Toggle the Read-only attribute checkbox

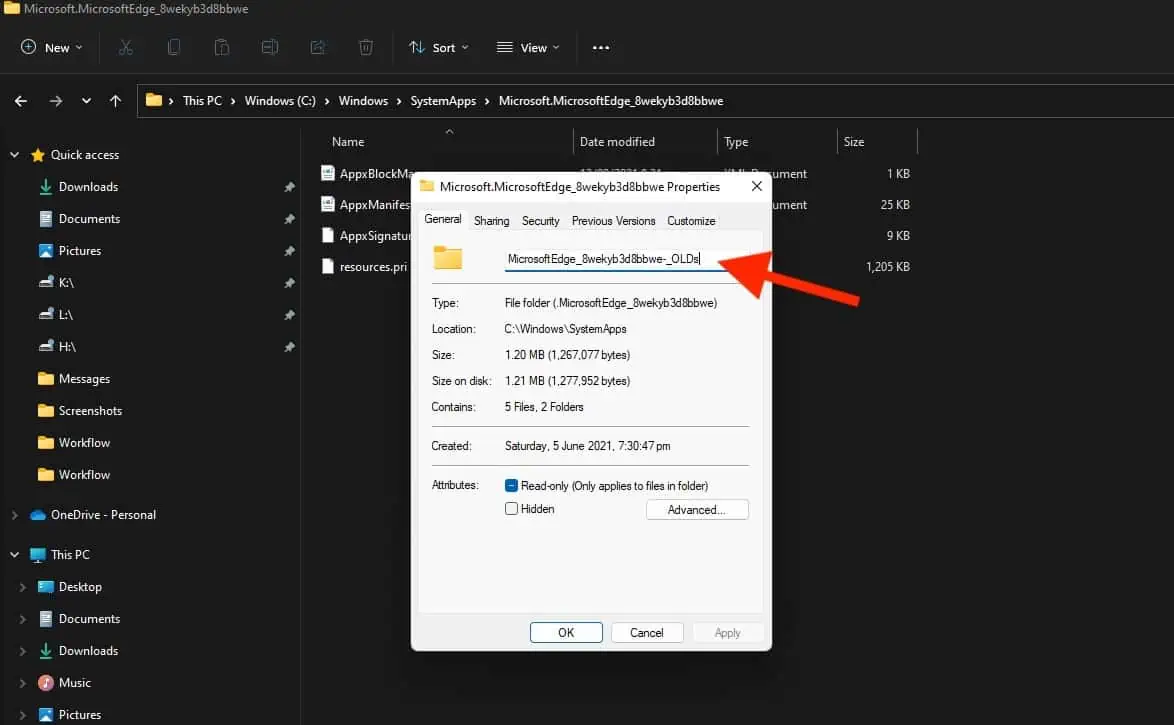click(511, 485)
